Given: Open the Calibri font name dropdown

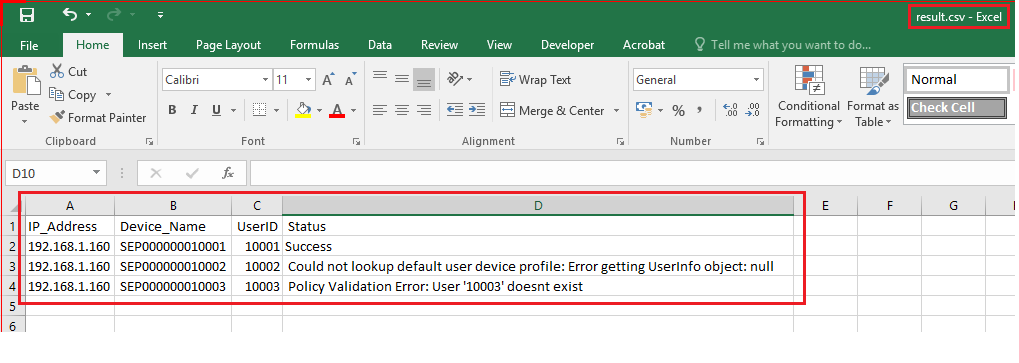Looking at the screenshot, I should click(x=265, y=80).
